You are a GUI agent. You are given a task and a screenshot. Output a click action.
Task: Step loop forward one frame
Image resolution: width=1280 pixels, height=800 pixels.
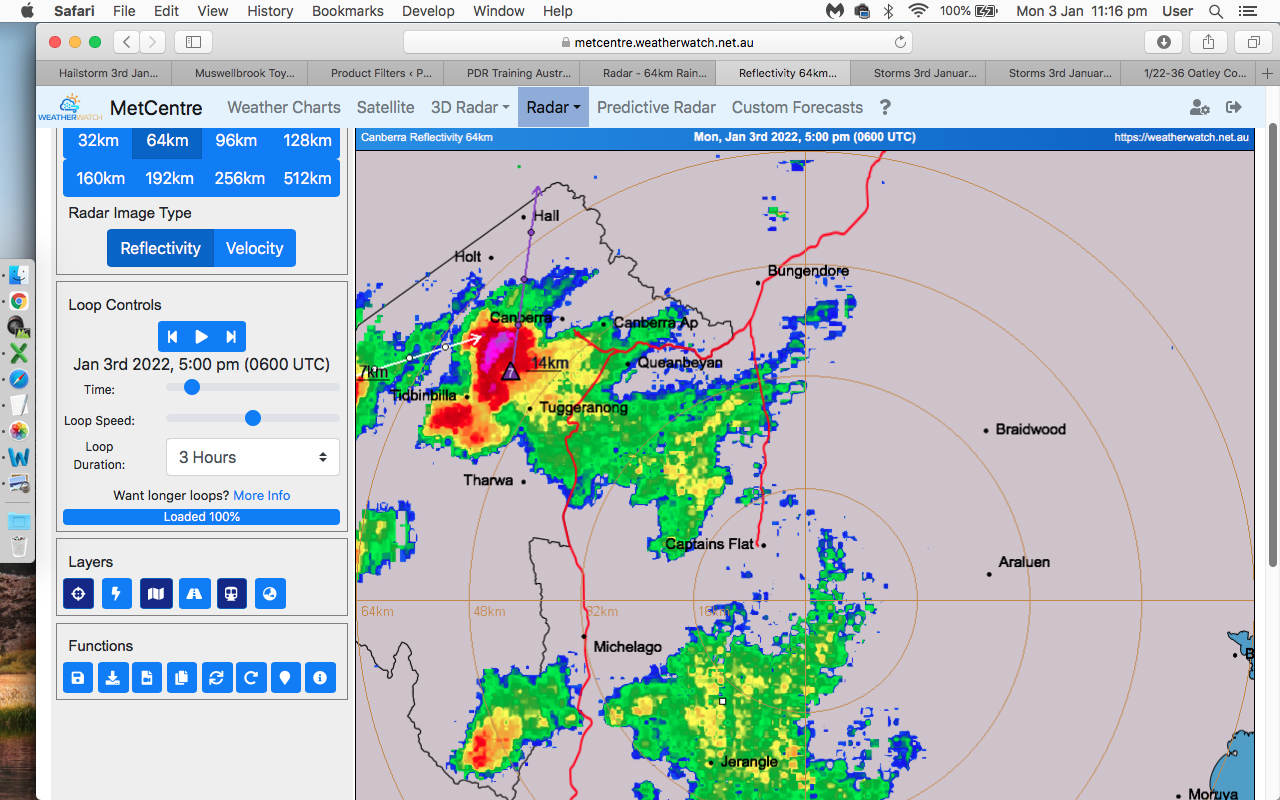[231, 337]
